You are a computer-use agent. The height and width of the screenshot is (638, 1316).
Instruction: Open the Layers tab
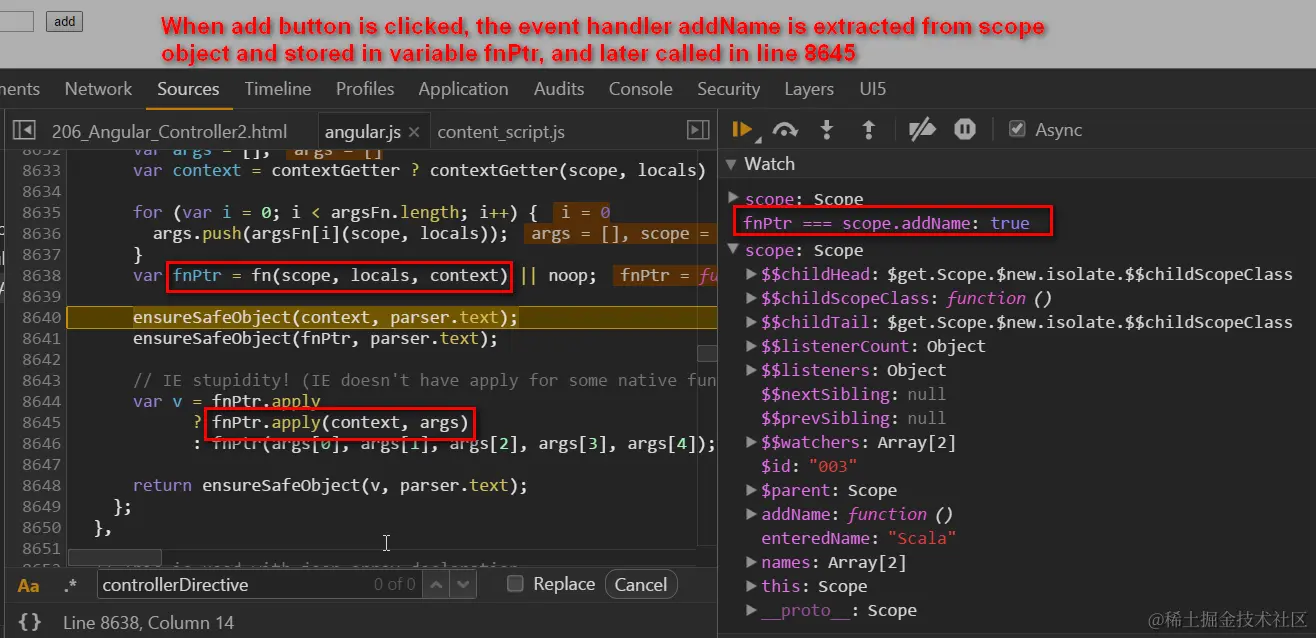click(x=809, y=89)
